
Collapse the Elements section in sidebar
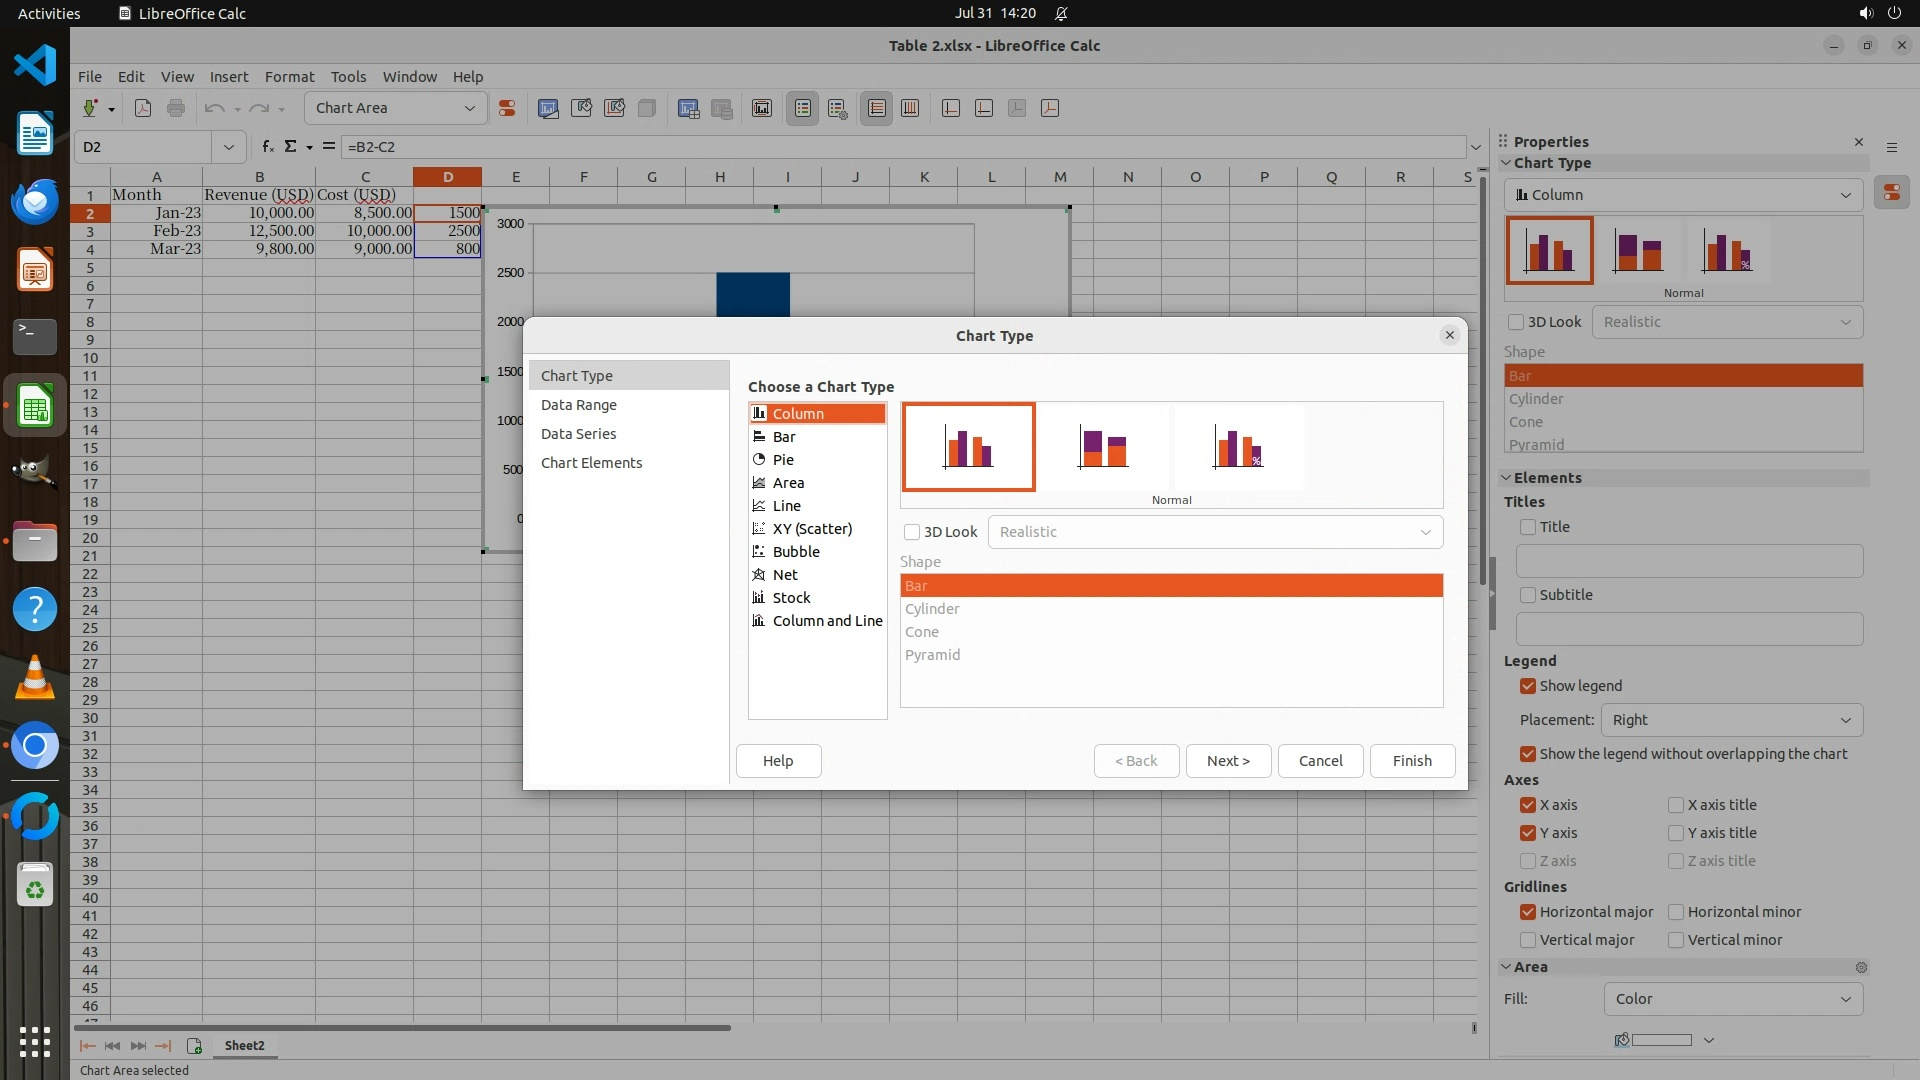point(1507,478)
